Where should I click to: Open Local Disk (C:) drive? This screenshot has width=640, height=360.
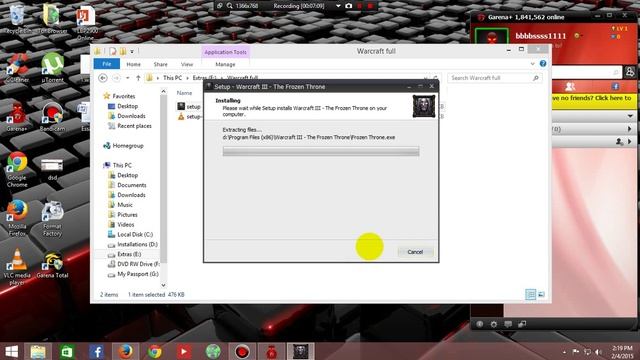(135, 234)
